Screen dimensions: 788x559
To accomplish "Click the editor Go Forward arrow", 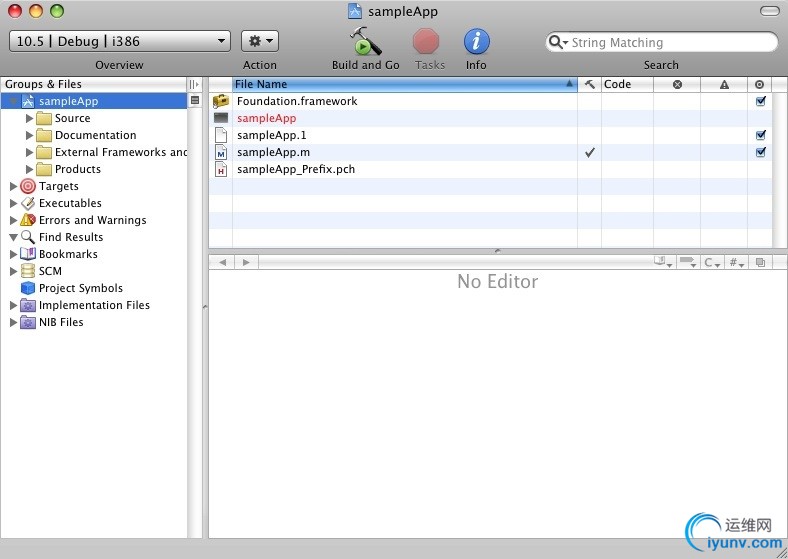I will pos(246,262).
